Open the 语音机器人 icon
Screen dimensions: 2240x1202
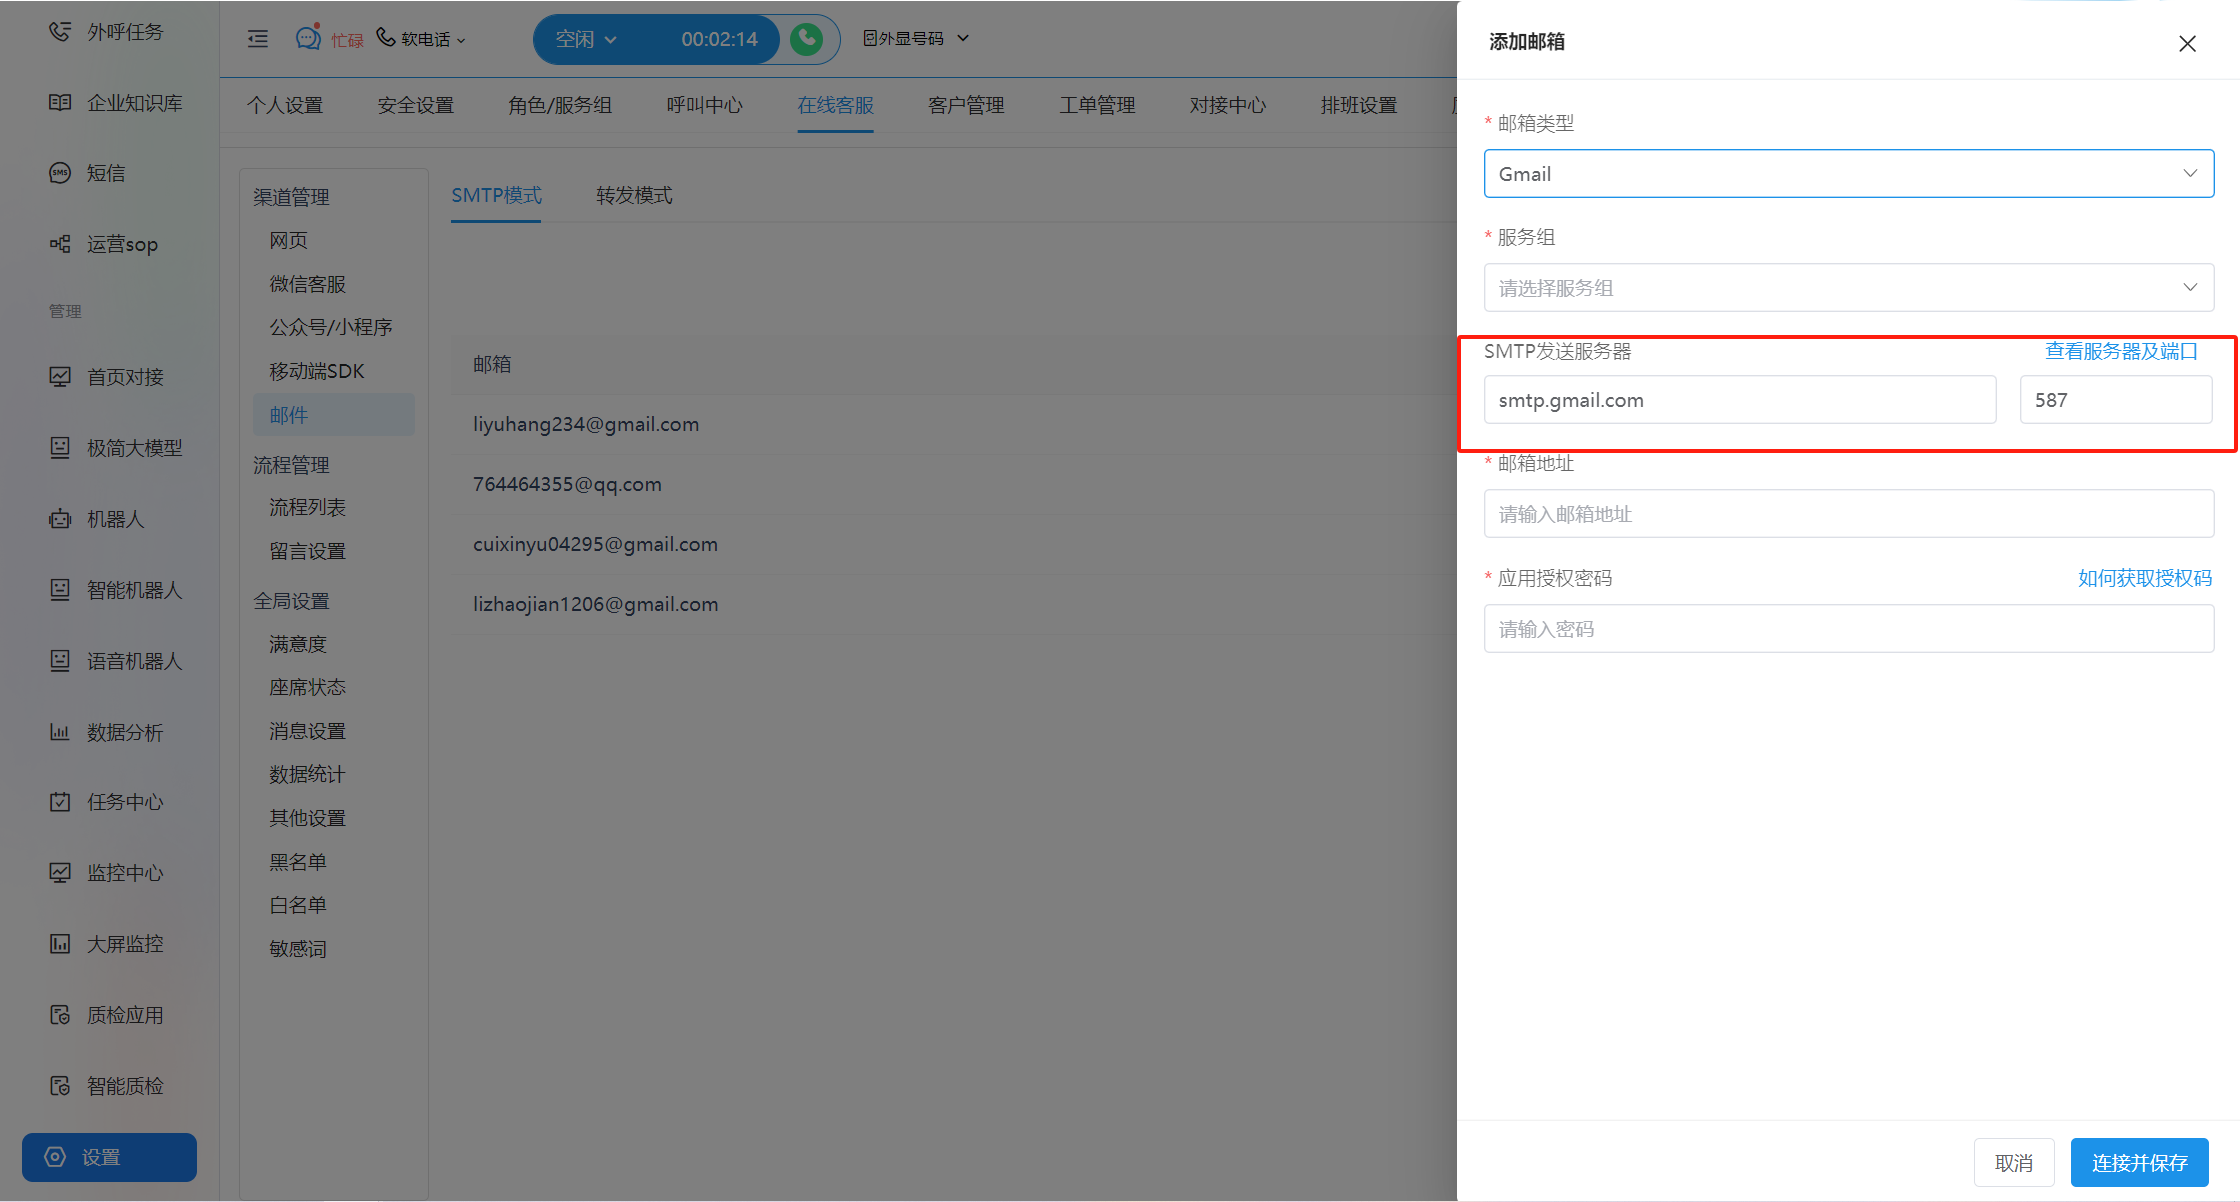(60, 661)
